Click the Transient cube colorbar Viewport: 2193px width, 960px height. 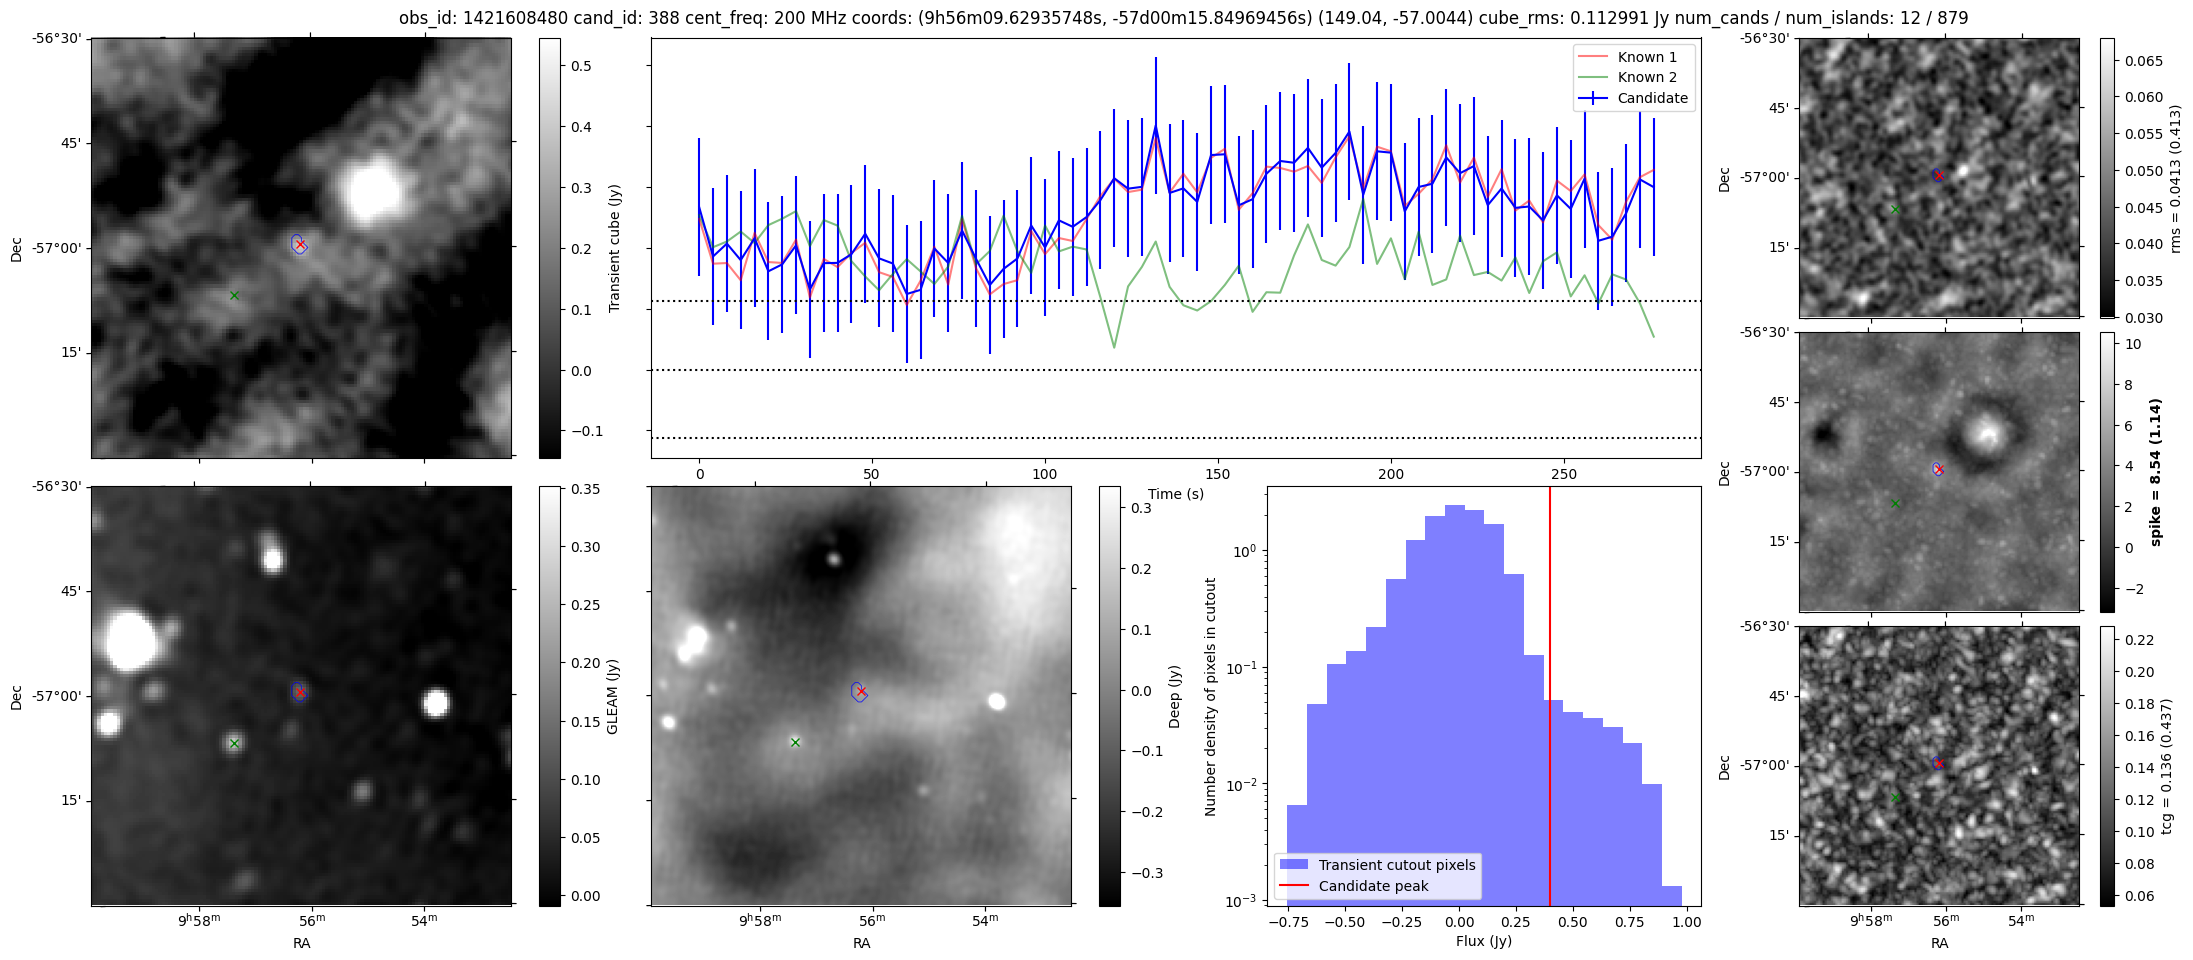(549, 248)
